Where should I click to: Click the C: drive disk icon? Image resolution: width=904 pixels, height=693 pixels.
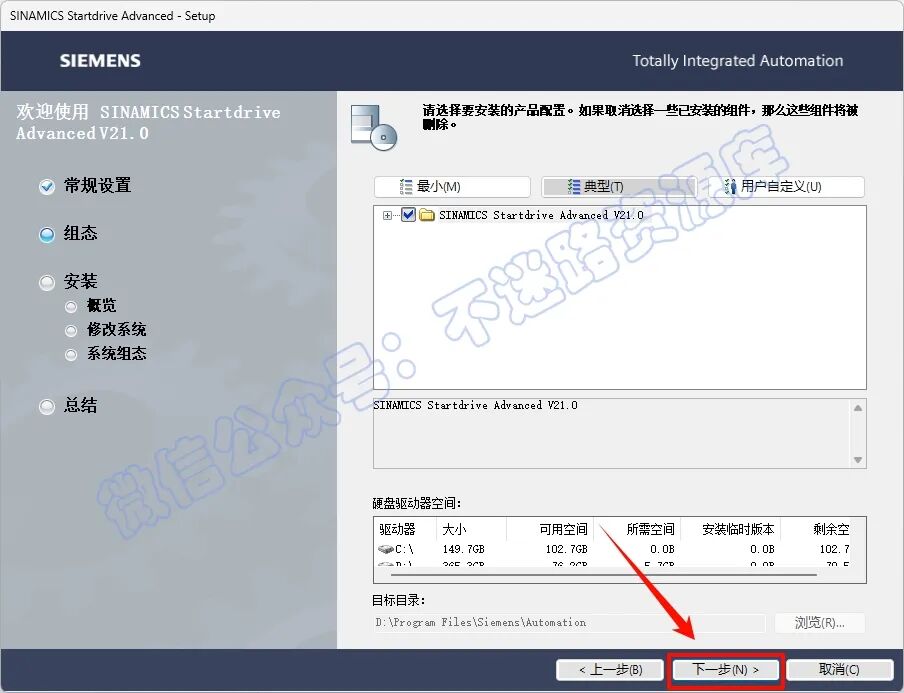[385, 549]
